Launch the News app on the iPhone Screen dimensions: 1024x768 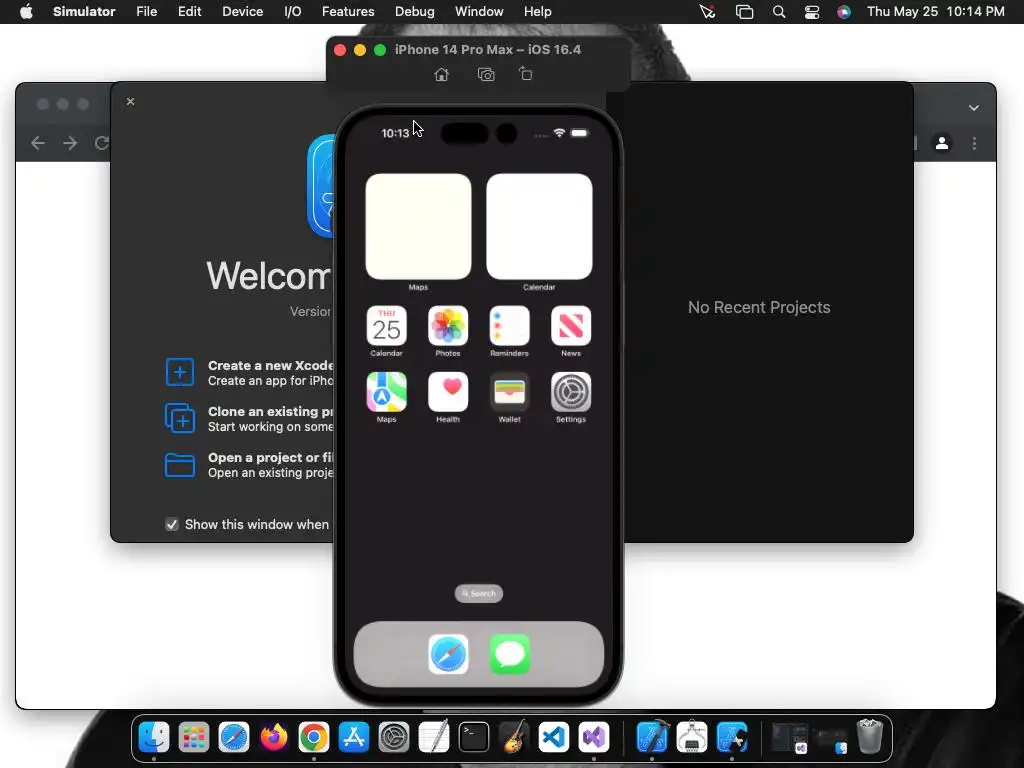click(x=571, y=326)
